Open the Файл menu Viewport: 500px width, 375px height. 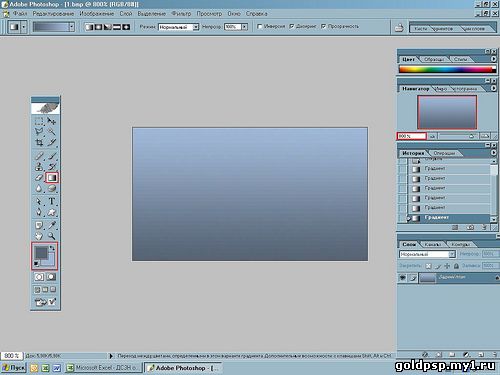click(20, 14)
